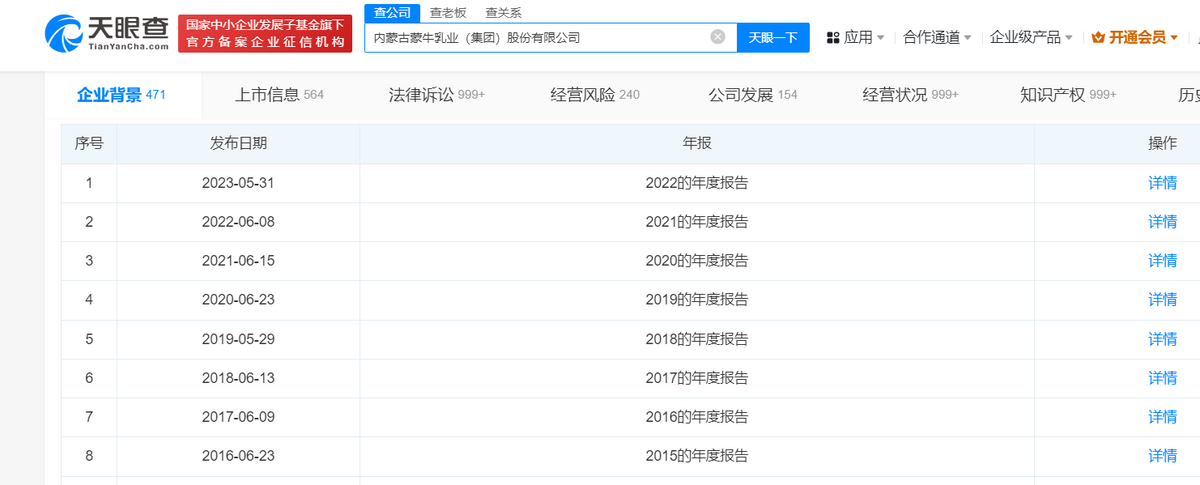The width and height of the screenshot is (1200, 485).
Task: Click the date 2016-06-23
Action: (x=238, y=456)
